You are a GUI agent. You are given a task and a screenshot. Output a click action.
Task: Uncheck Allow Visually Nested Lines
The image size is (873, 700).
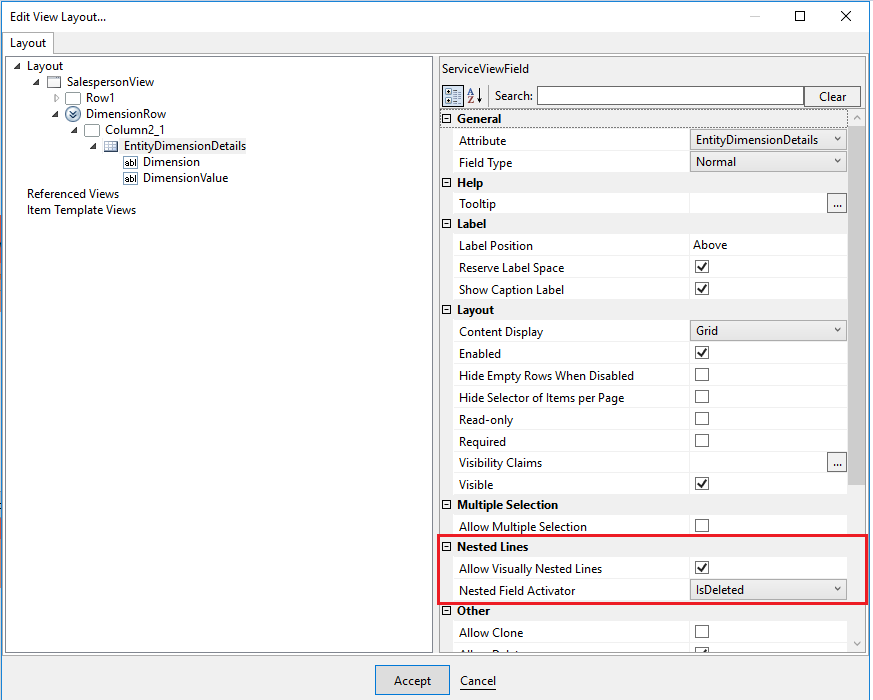[x=702, y=567]
